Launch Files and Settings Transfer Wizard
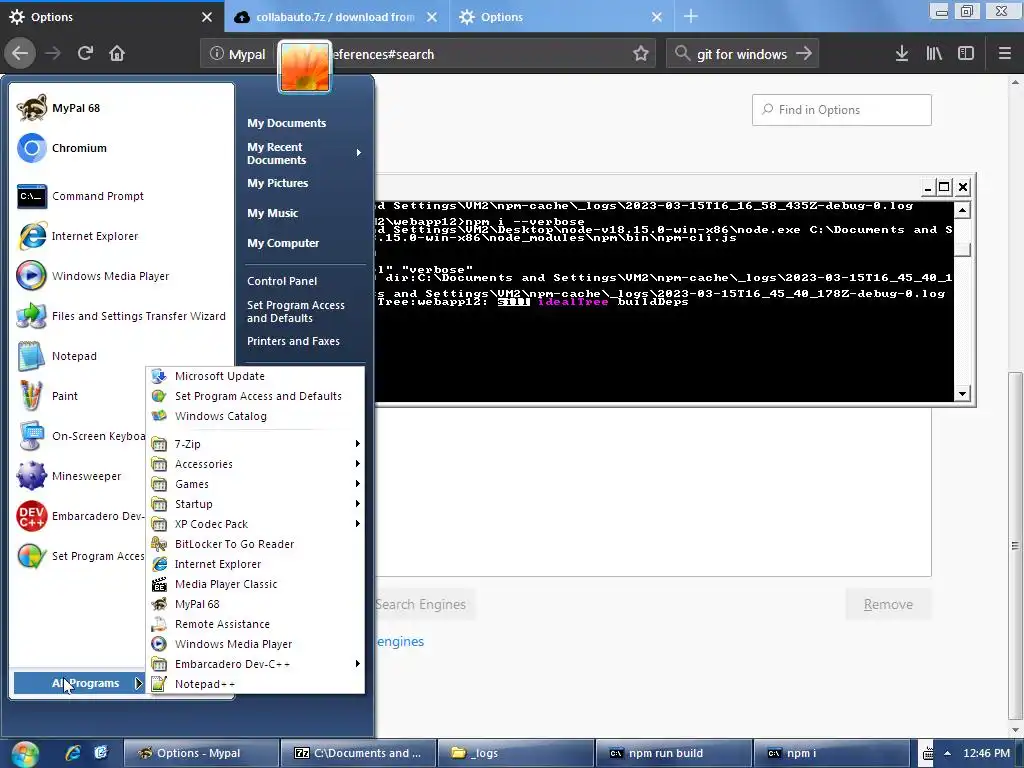 [x=122, y=316]
